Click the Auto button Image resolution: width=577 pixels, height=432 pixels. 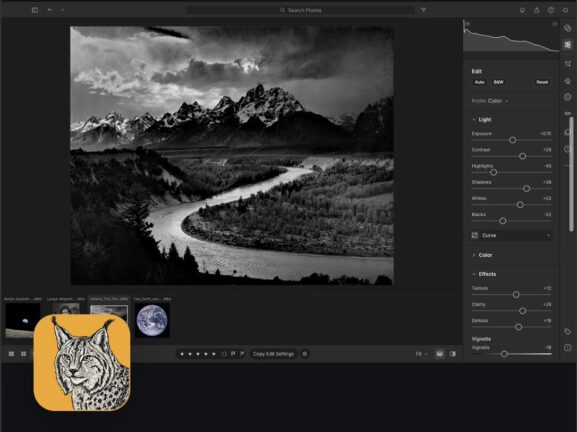(x=479, y=82)
